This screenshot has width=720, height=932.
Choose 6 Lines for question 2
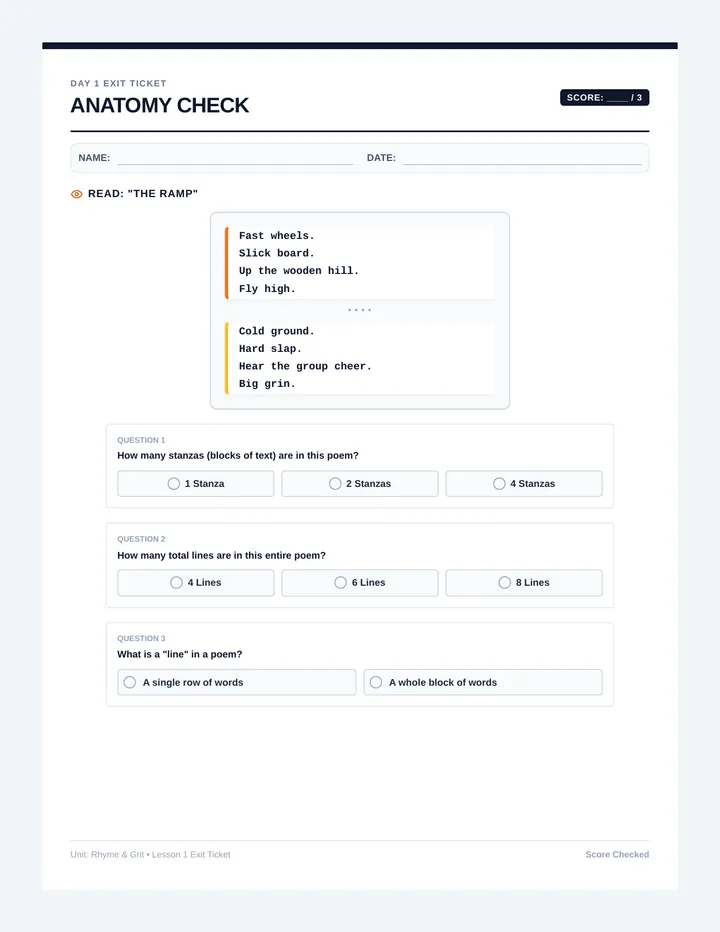[360, 582]
